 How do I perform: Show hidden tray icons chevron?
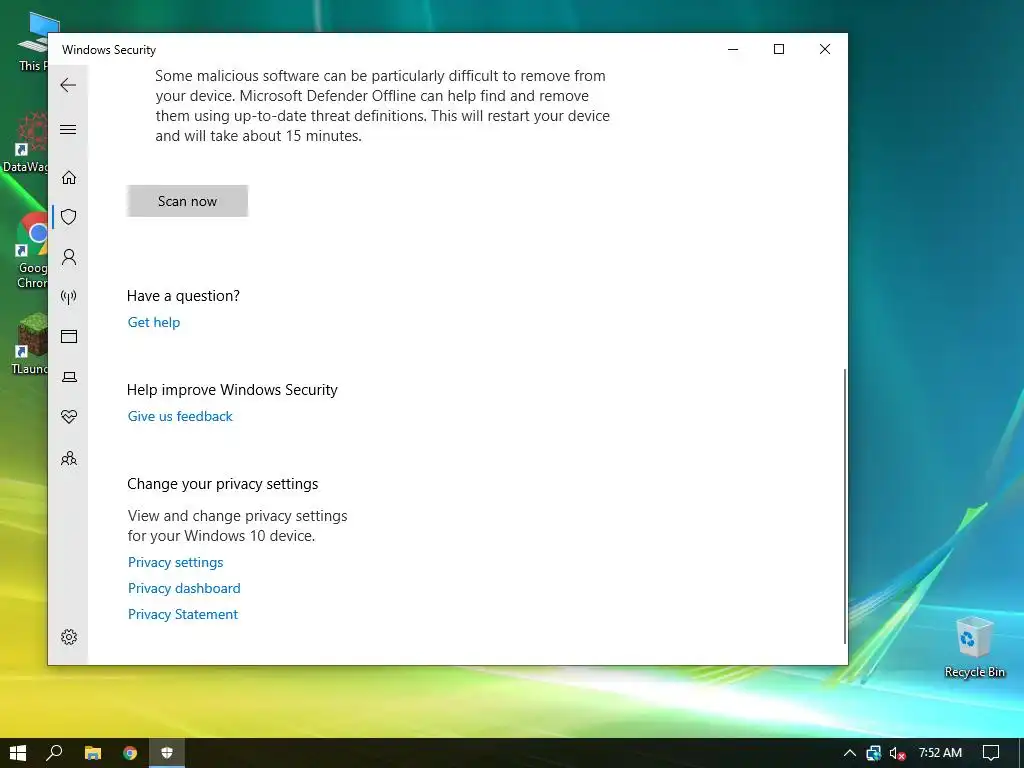click(850, 753)
